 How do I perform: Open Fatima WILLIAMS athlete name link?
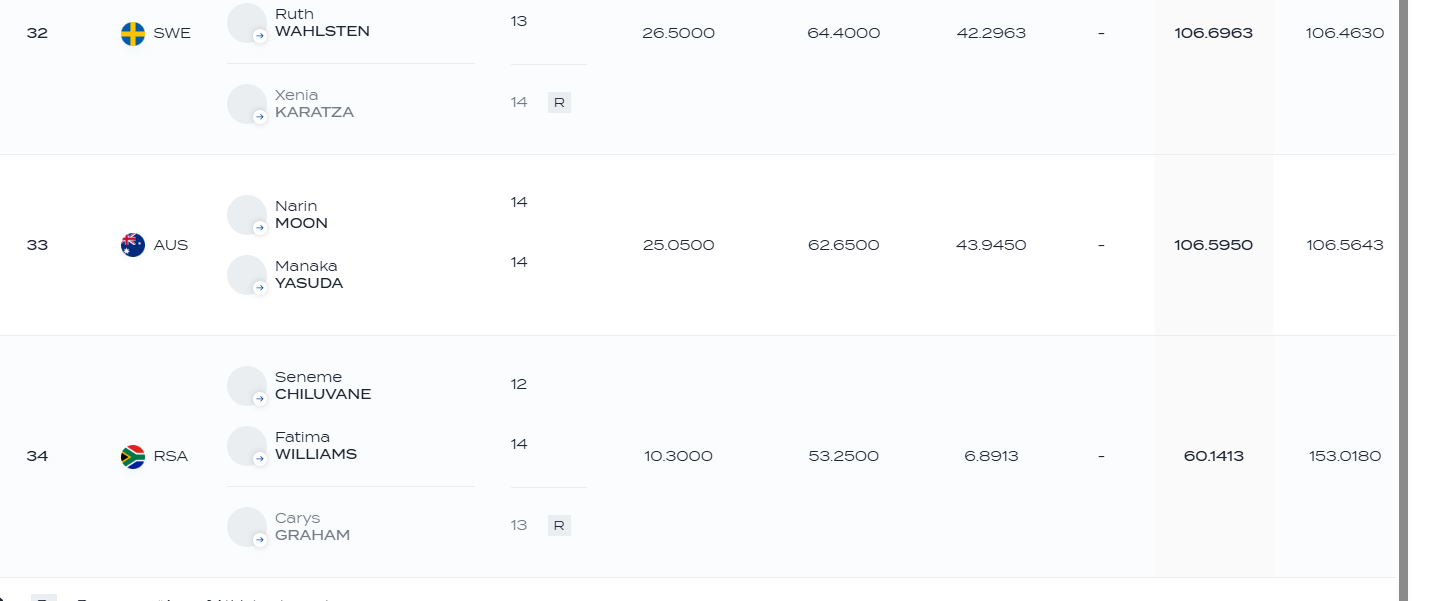tap(316, 446)
